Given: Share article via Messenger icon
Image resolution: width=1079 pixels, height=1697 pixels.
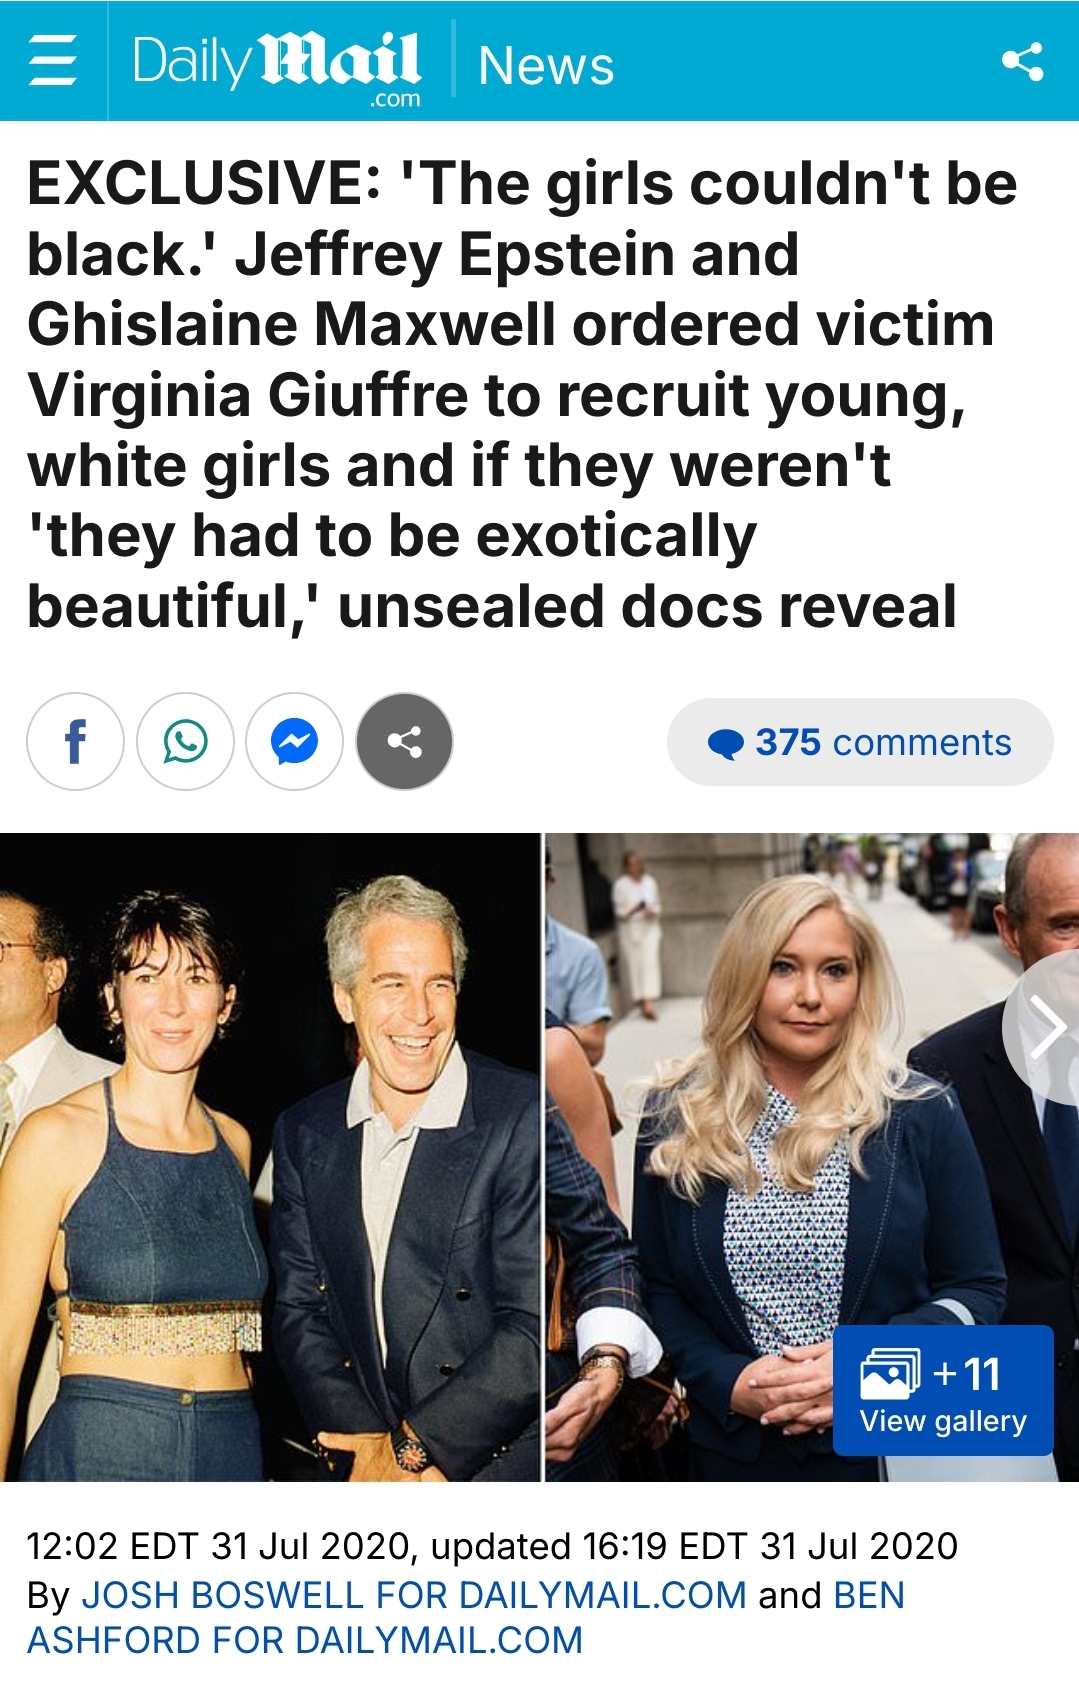Looking at the screenshot, I should point(295,742).
